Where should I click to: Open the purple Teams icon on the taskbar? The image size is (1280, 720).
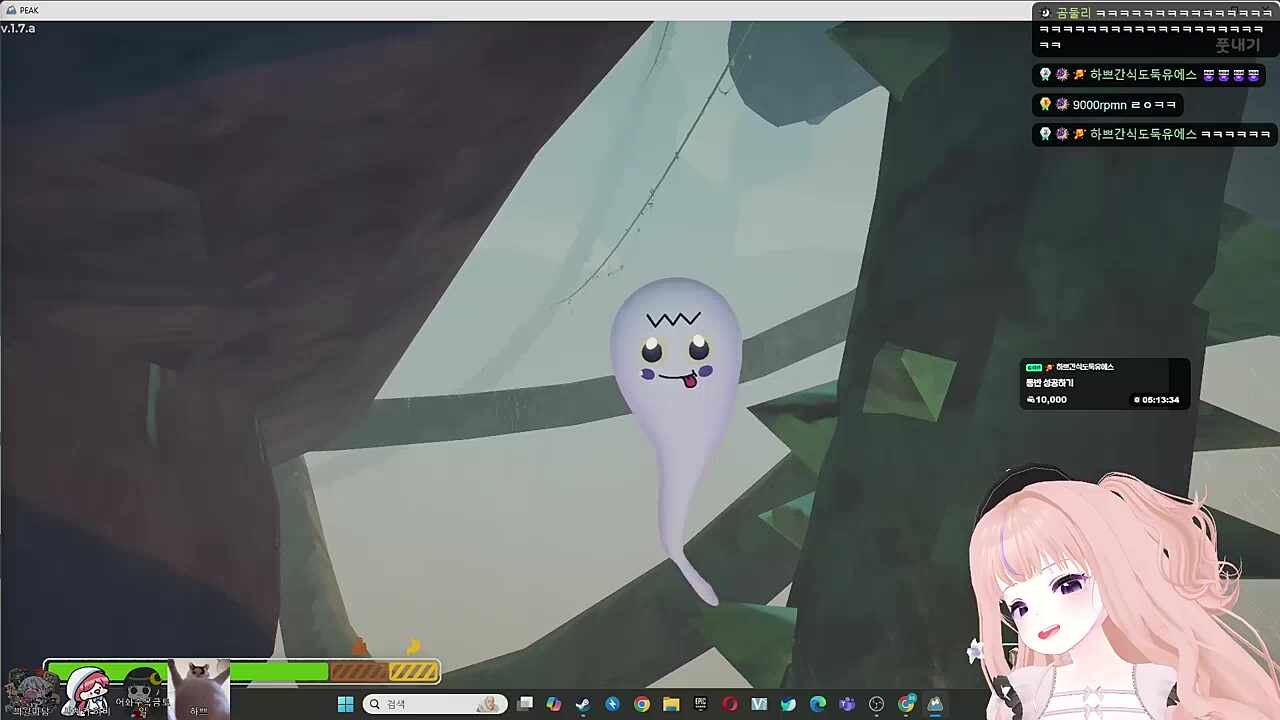click(x=848, y=704)
